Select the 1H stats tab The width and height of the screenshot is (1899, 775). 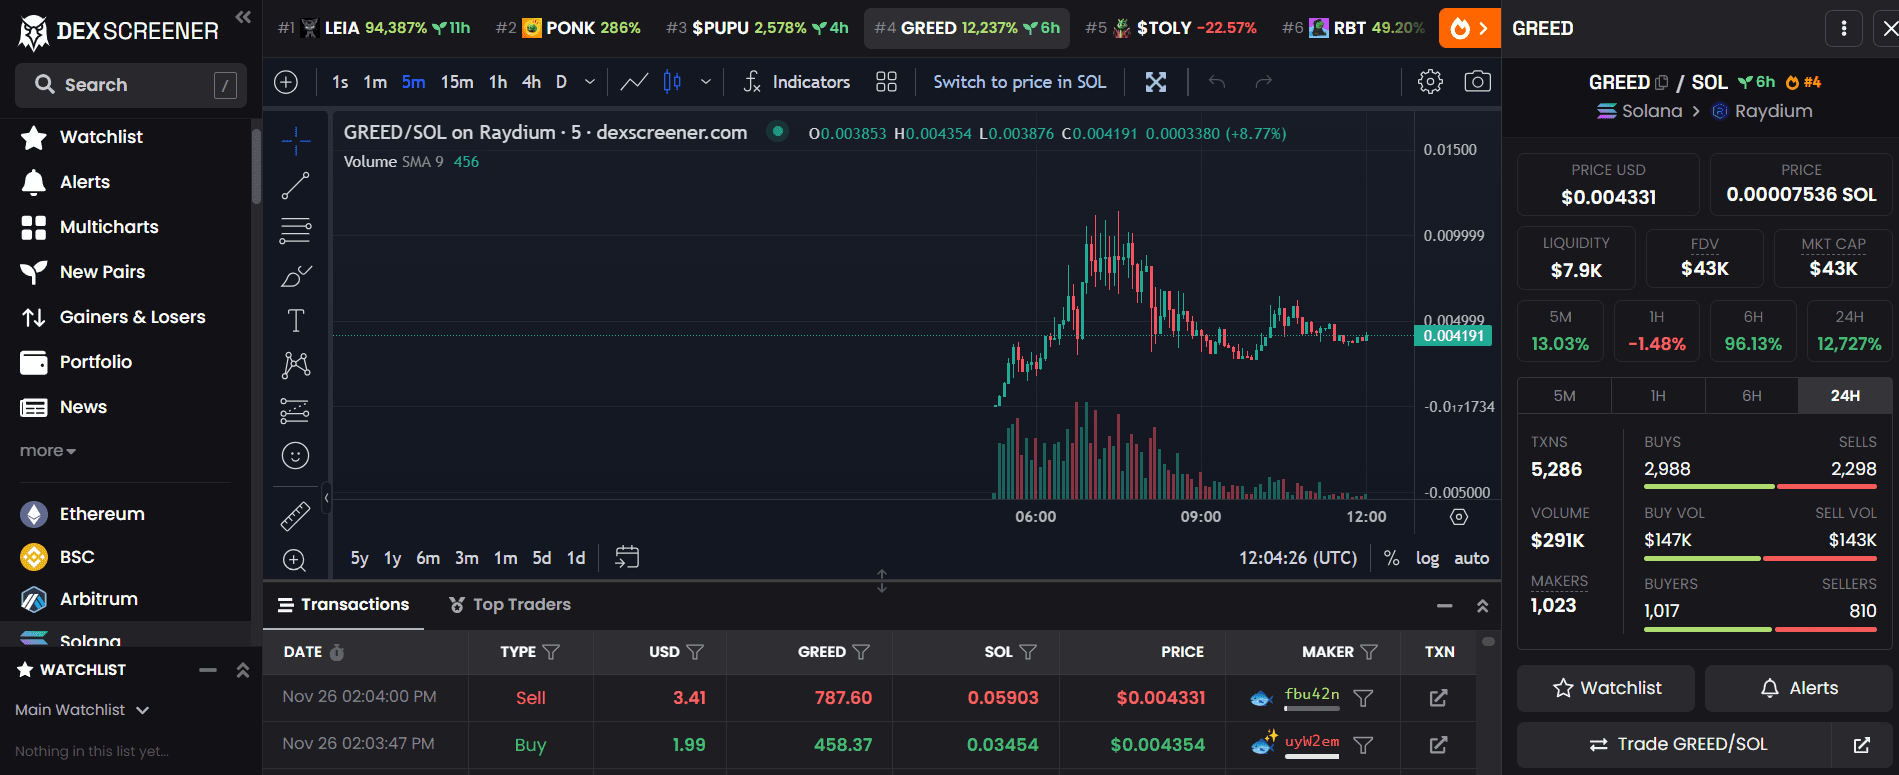[1658, 396]
